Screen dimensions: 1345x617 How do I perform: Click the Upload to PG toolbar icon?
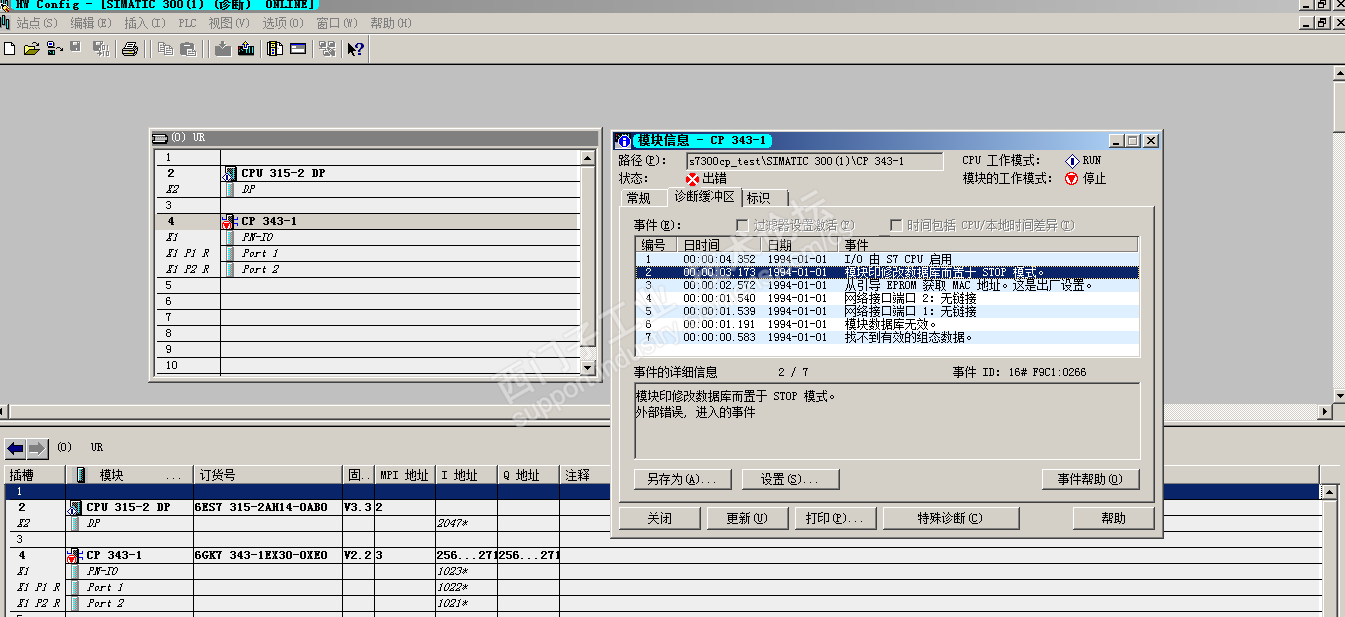[246, 48]
